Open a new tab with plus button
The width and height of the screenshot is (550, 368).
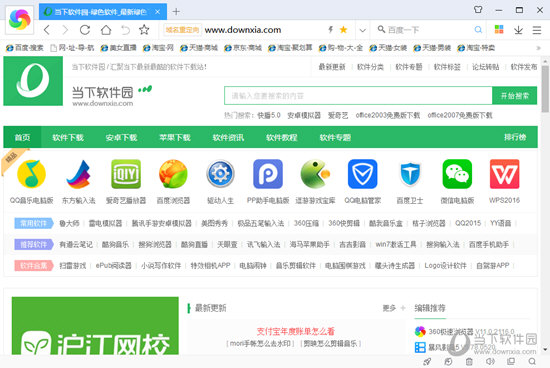tap(176, 12)
